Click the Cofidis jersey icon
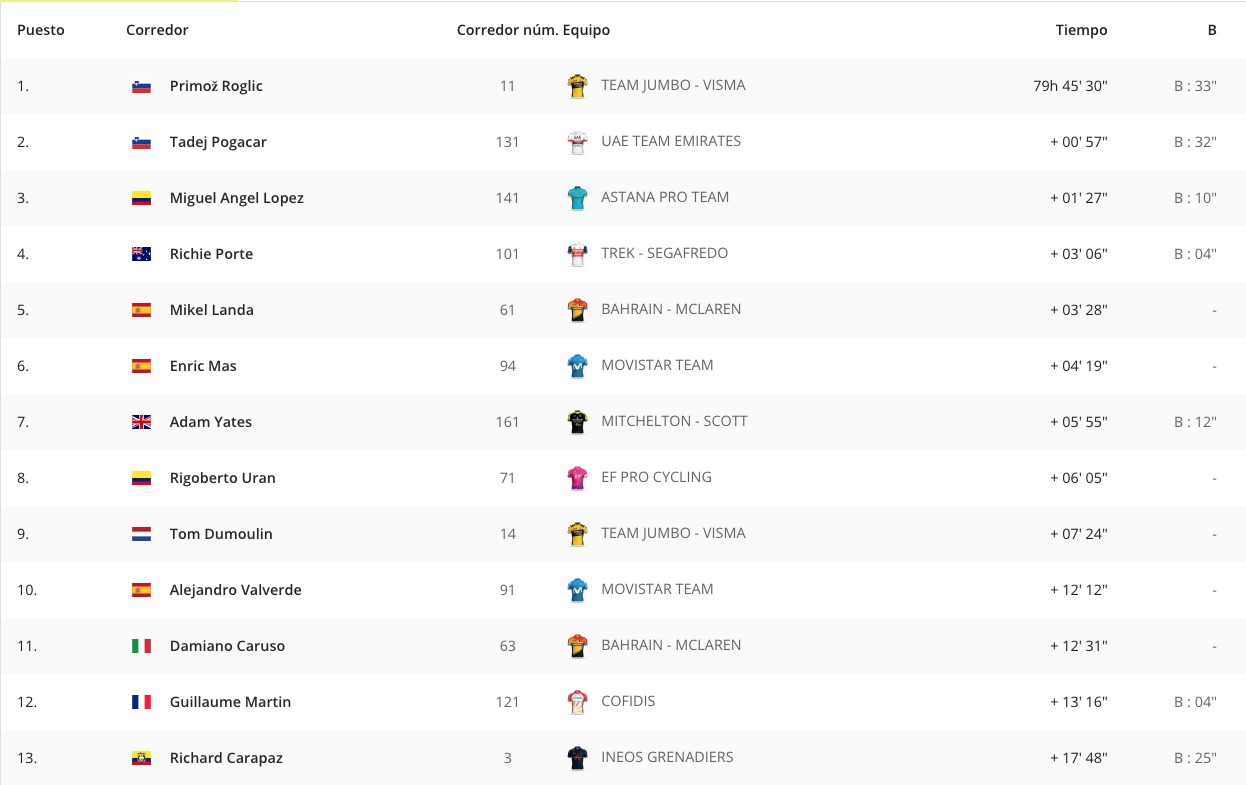Screen dimensions: 1246x785 577,702
